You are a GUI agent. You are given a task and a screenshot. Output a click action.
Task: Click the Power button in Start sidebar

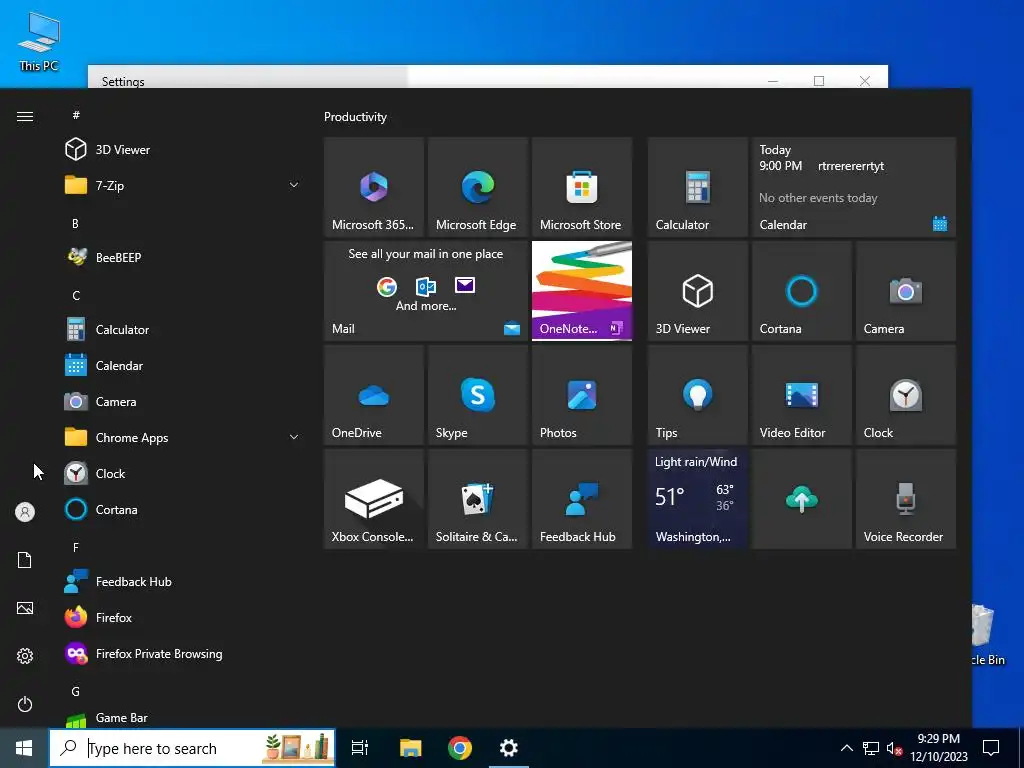(25, 704)
